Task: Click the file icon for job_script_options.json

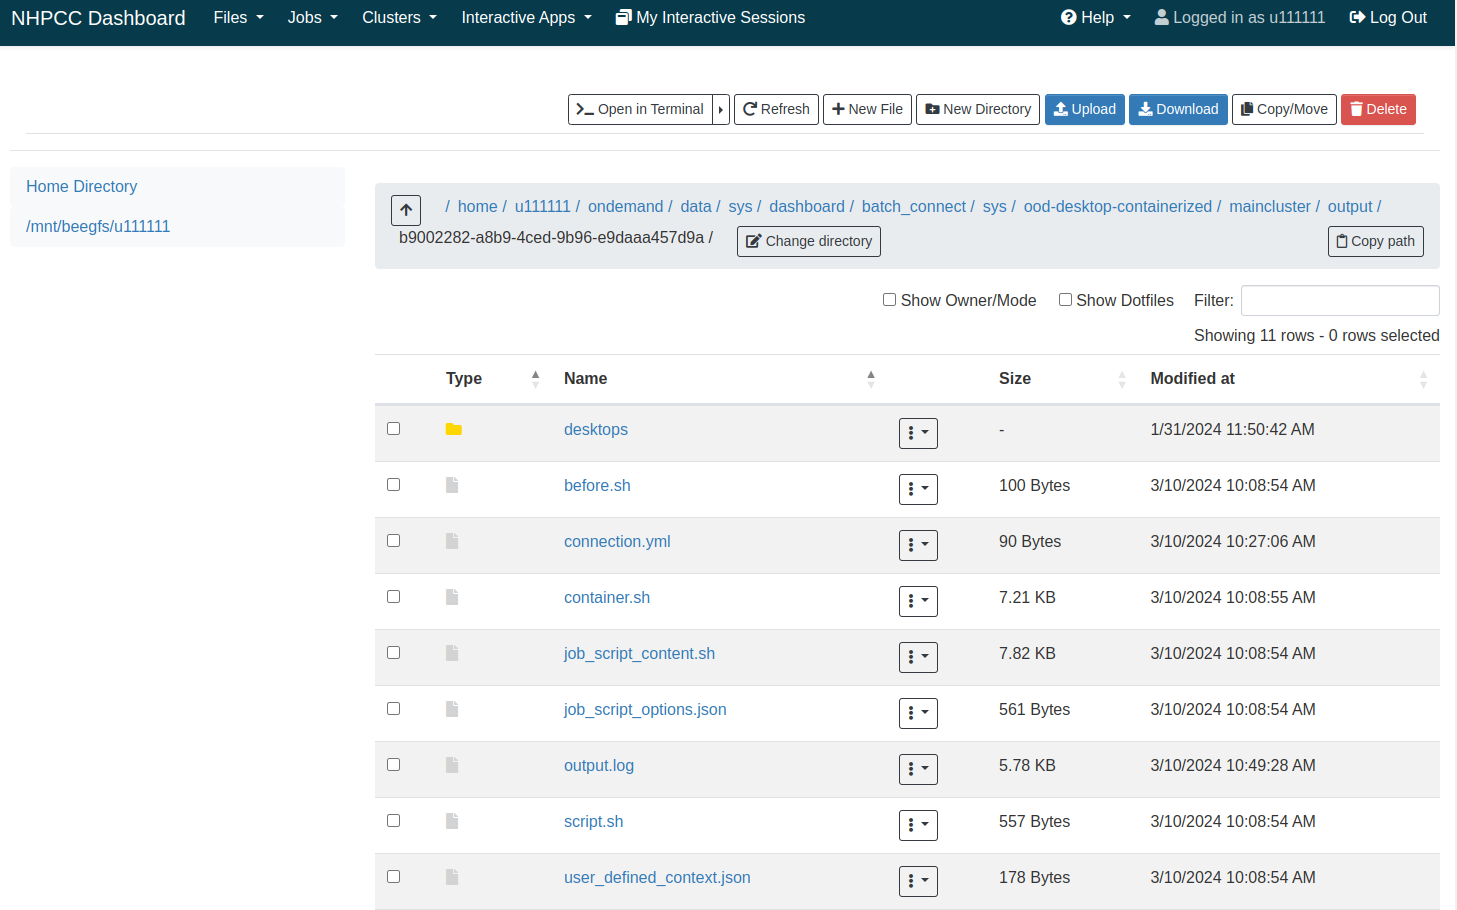Action: click(x=452, y=709)
